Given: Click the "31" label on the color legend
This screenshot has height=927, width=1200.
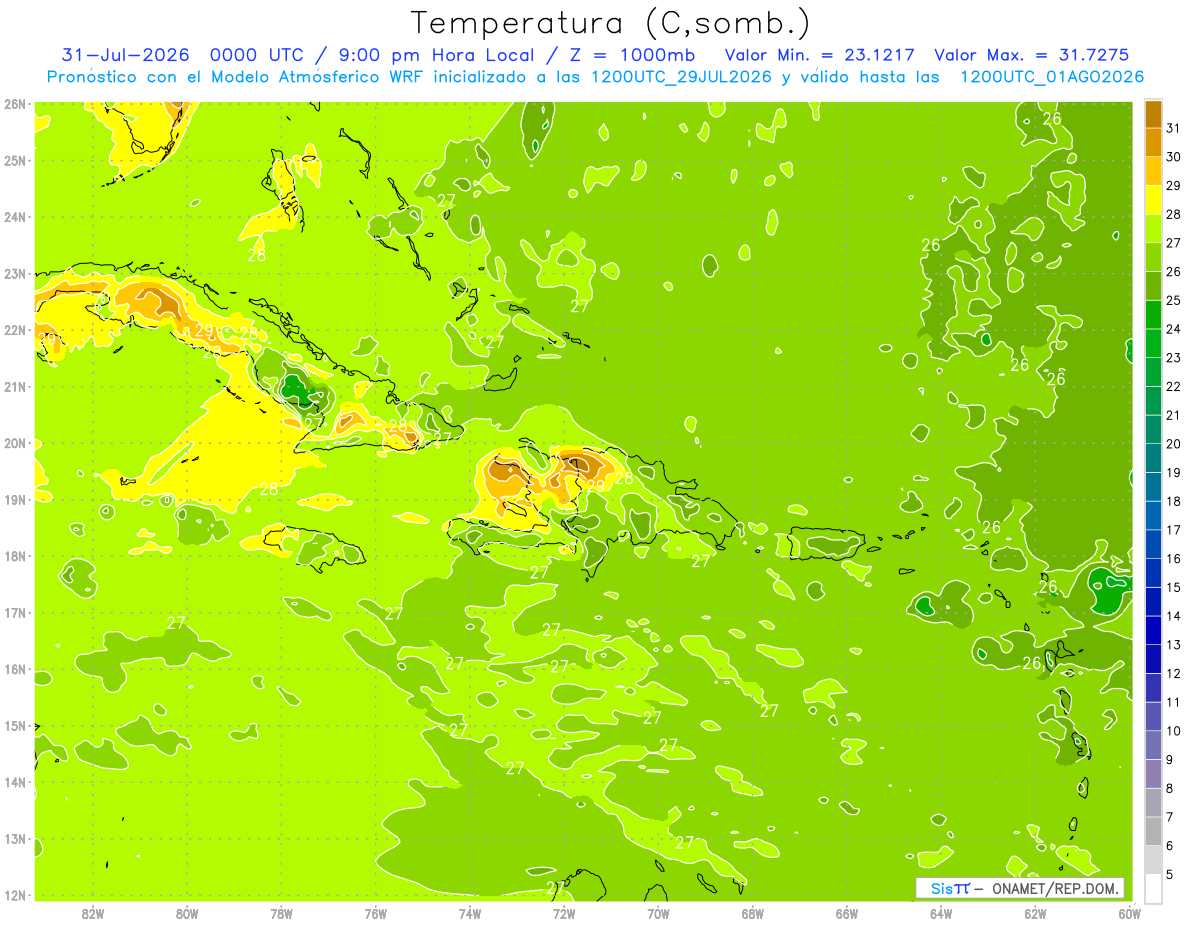Looking at the screenshot, I should pos(1173,128).
